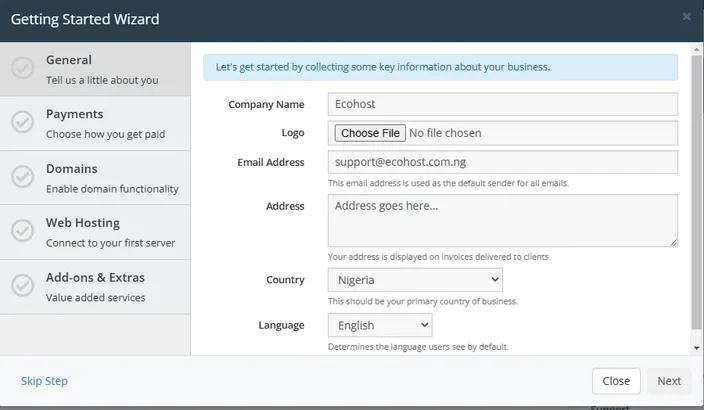
Task: Click the 'Country' label
Action: 285,279
